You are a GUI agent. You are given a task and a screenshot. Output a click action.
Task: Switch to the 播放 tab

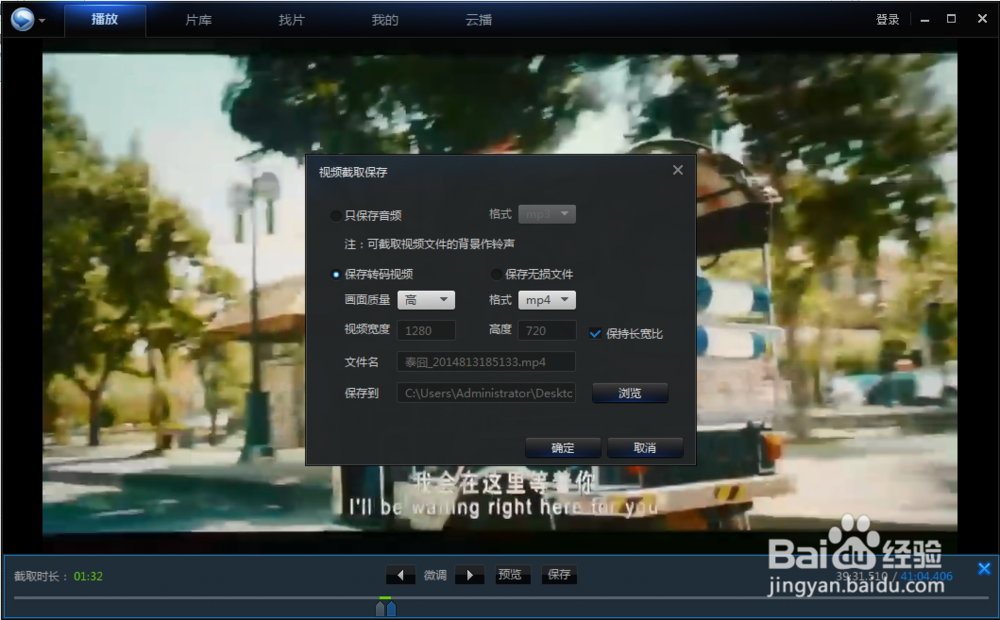coord(105,20)
